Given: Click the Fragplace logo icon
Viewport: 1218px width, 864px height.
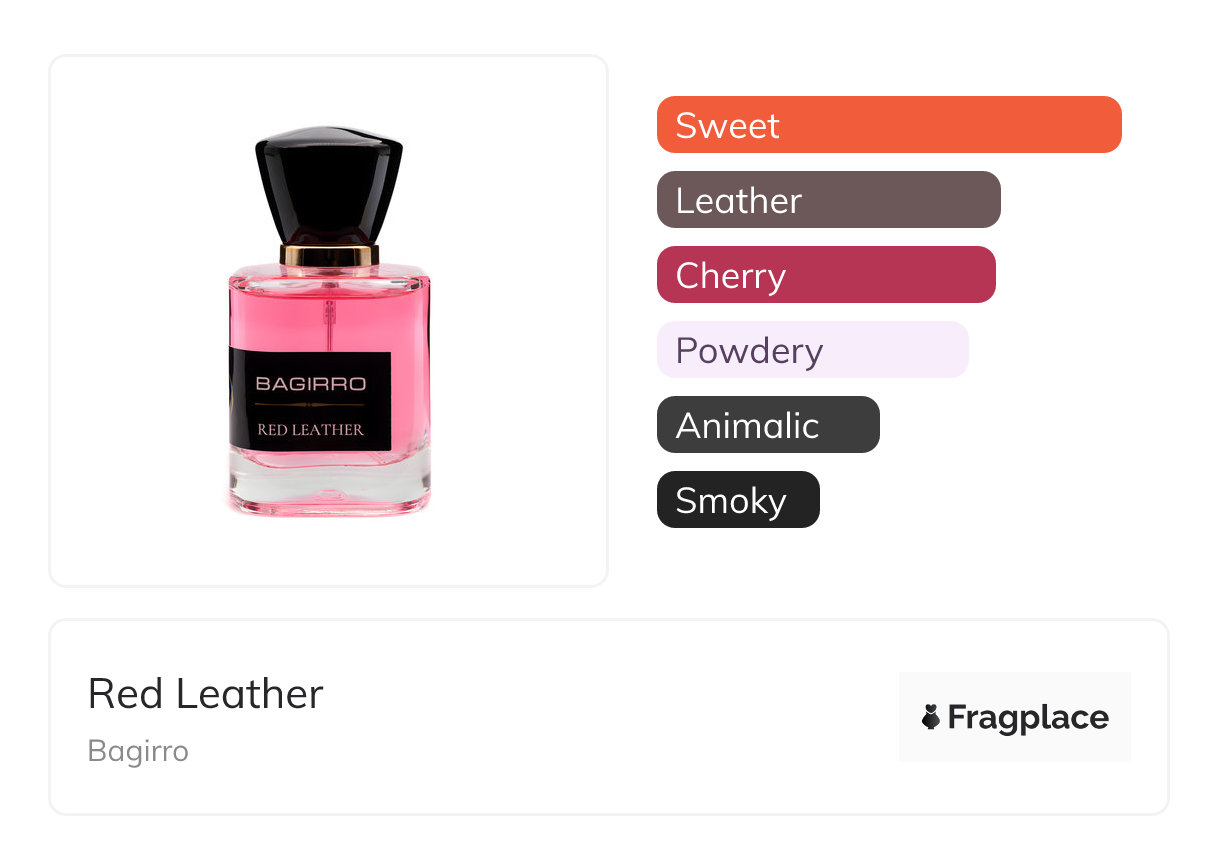Looking at the screenshot, I should pos(931,717).
